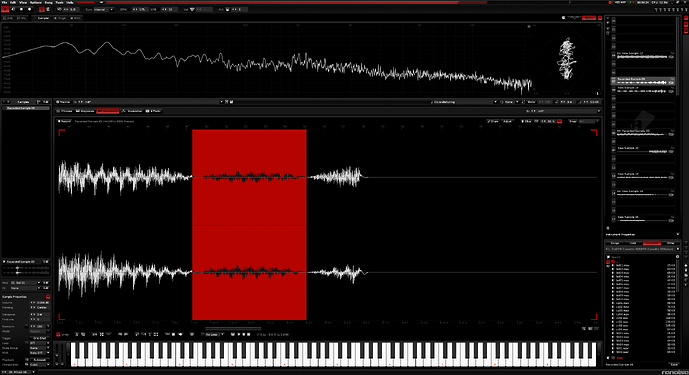Image resolution: width=689 pixels, height=375 pixels.
Task: Switch to the Sampler tab
Action: [x=40, y=18]
